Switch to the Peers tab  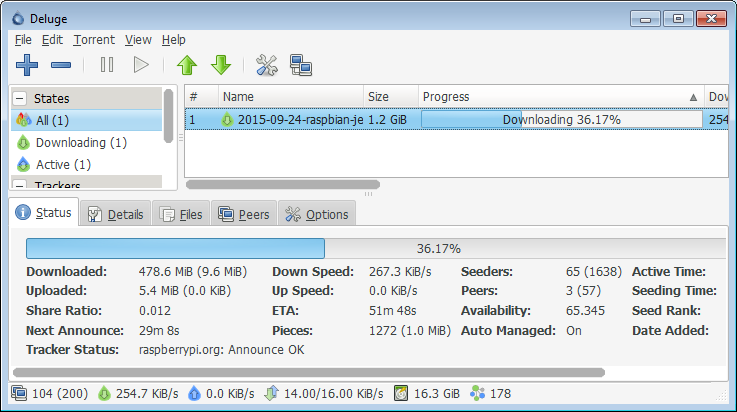coord(240,214)
